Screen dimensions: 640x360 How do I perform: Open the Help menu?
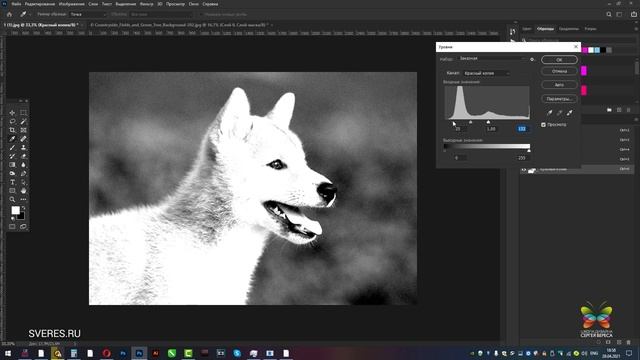(x=210, y=4)
